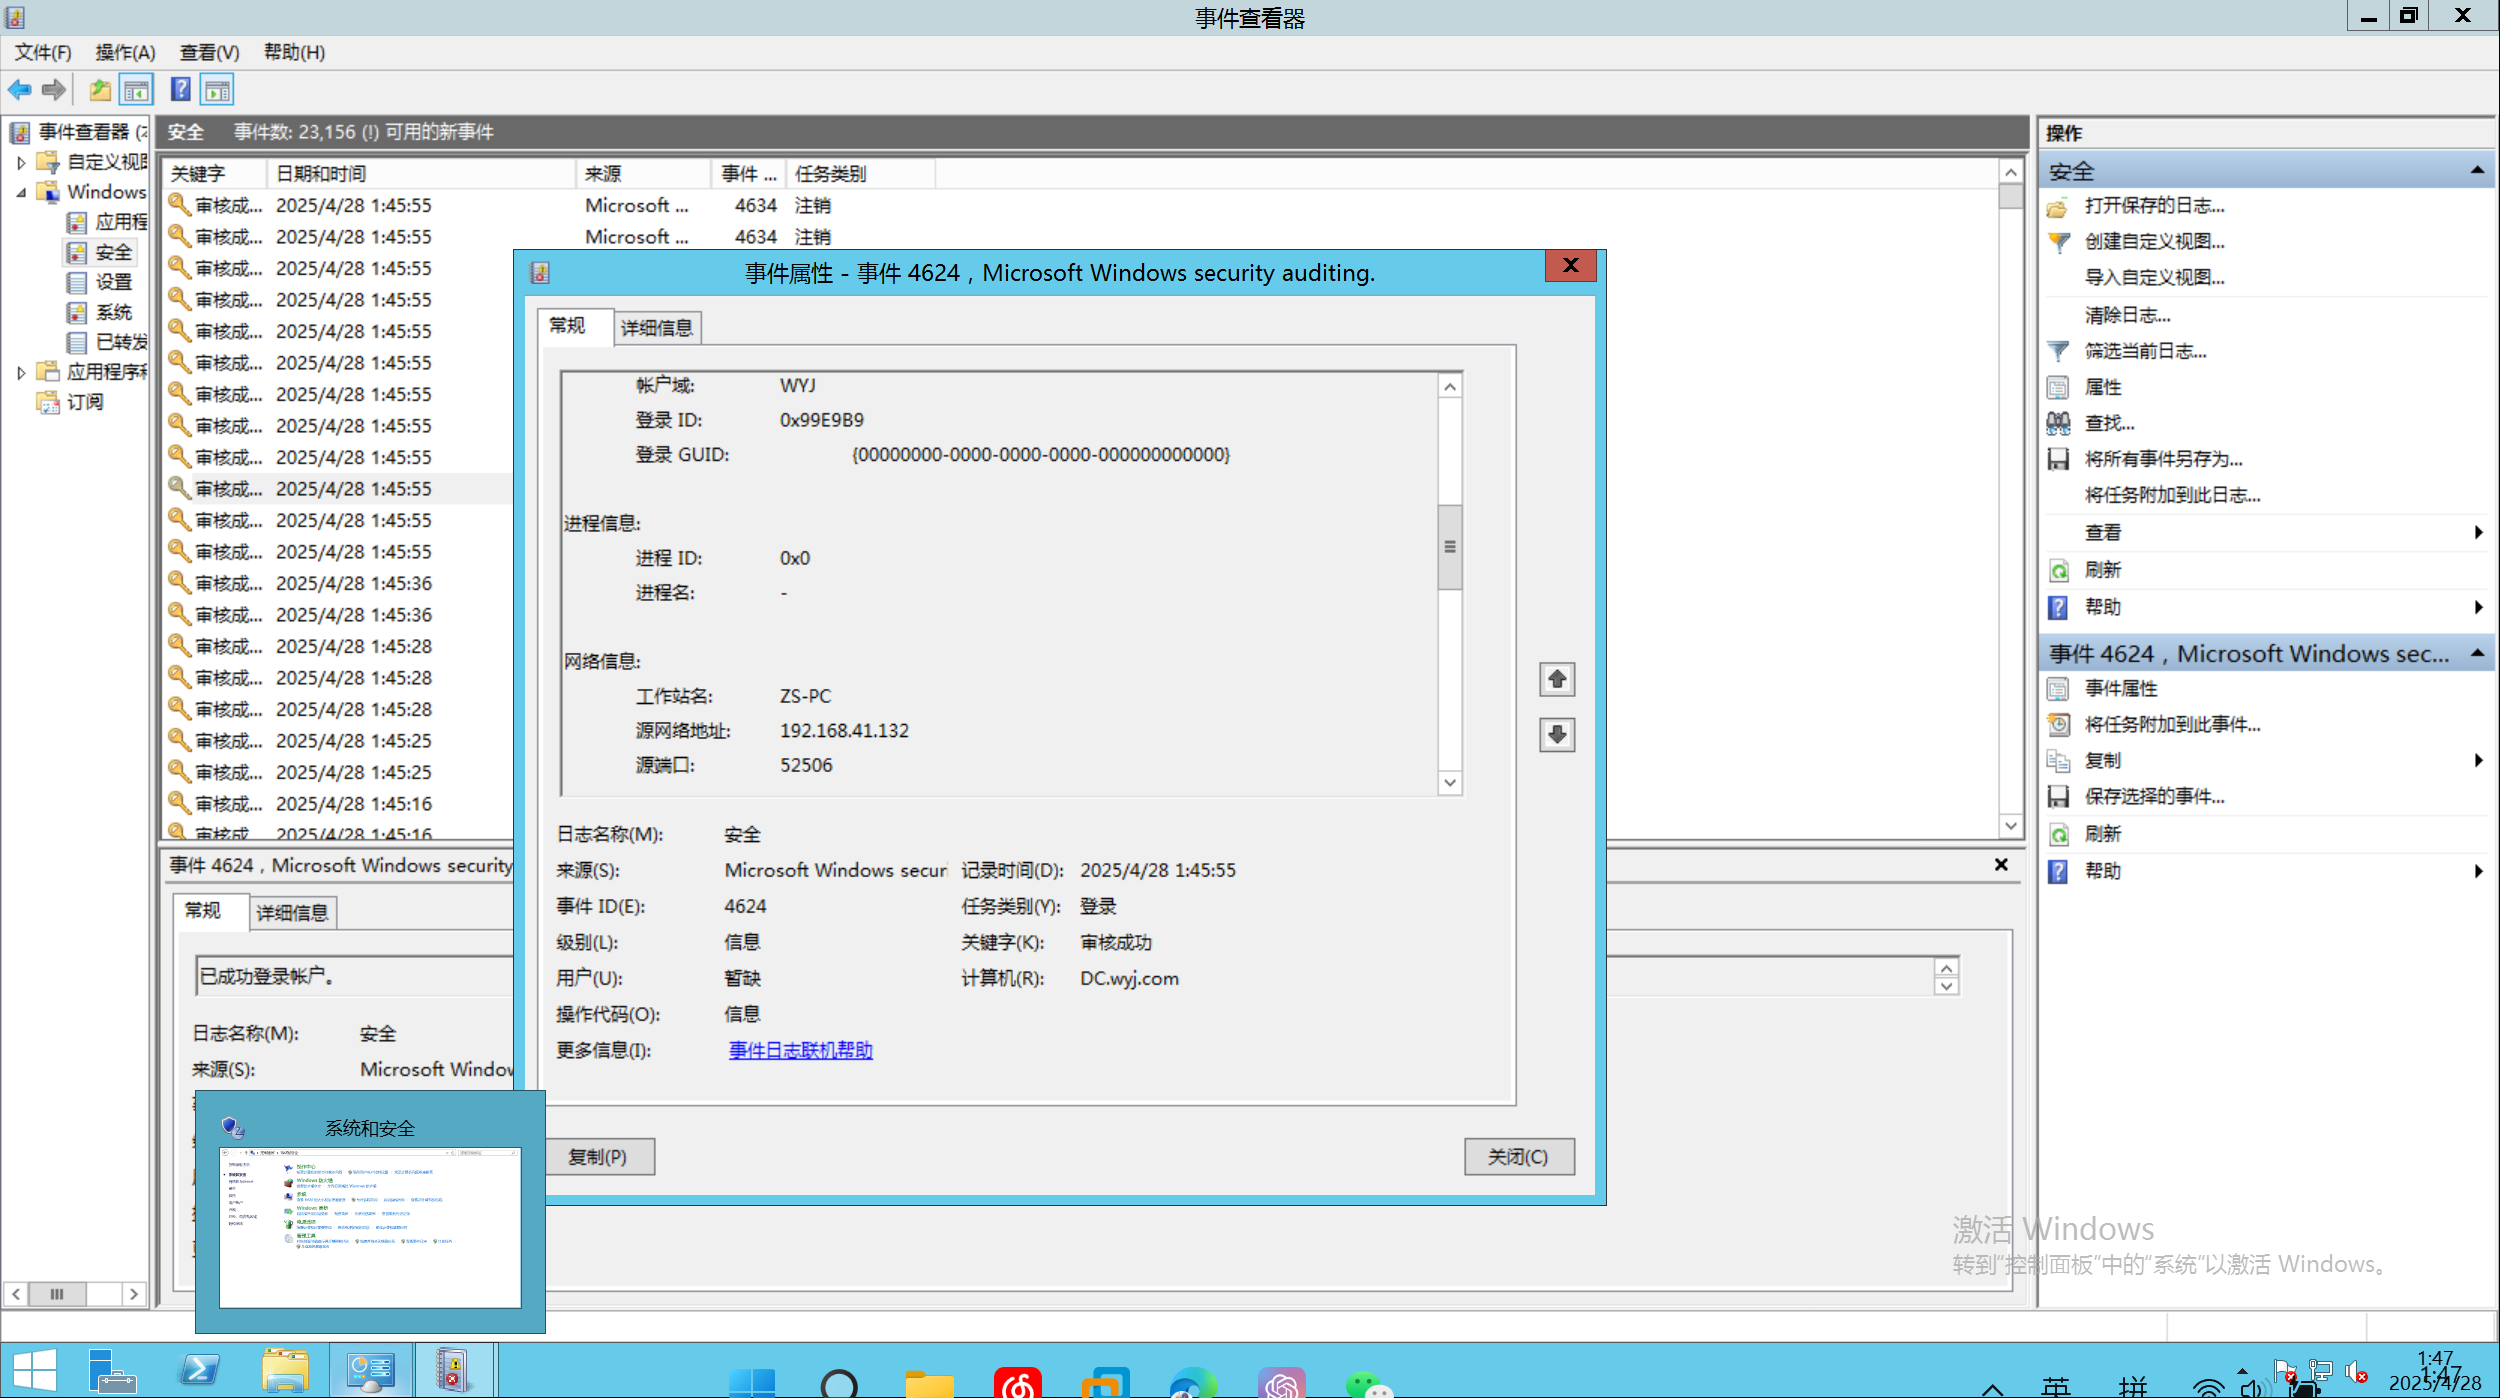Click the 复制(P) button
The width and height of the screenshot is (2500, 1398).
[598, 1157]
